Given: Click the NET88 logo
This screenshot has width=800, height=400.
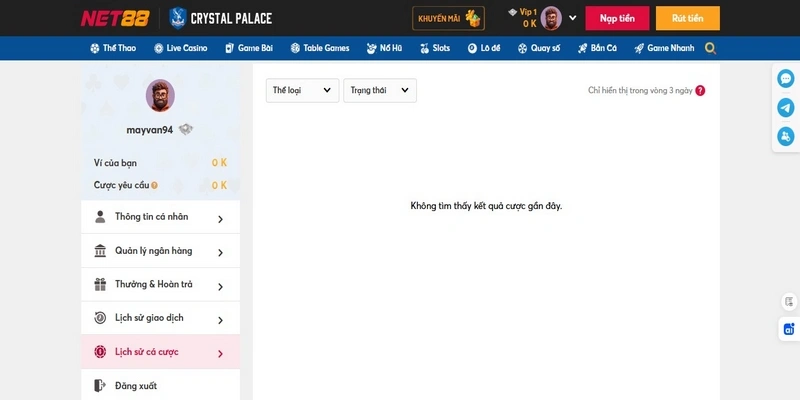Looking at the screenshot, I should (115, 18).
